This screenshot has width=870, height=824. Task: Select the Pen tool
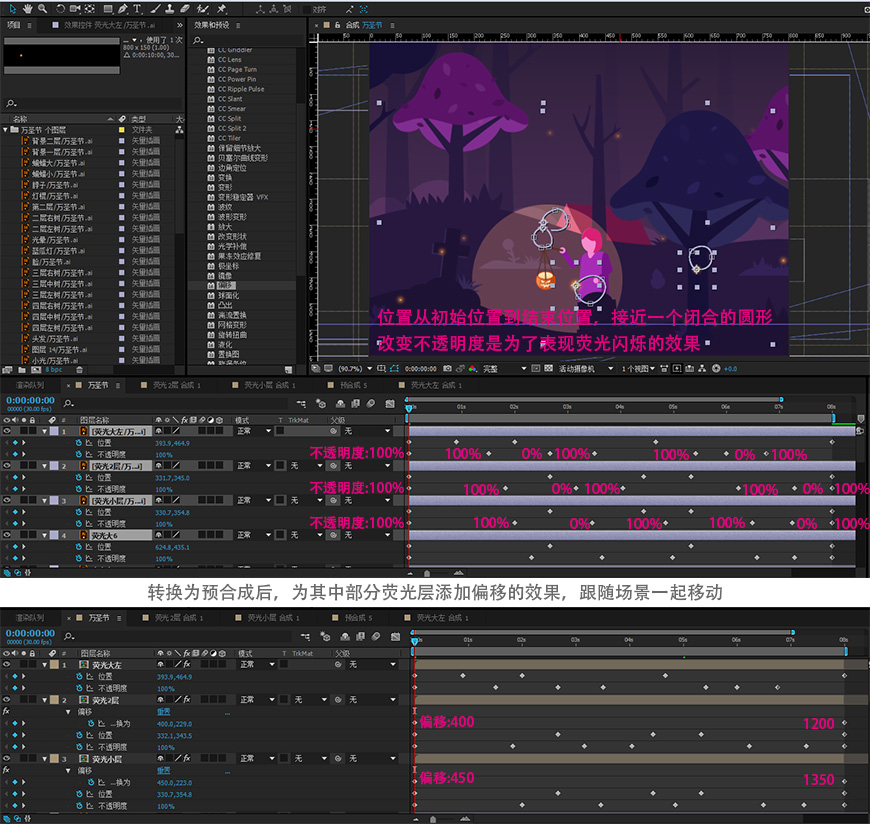tap(122, 9)
